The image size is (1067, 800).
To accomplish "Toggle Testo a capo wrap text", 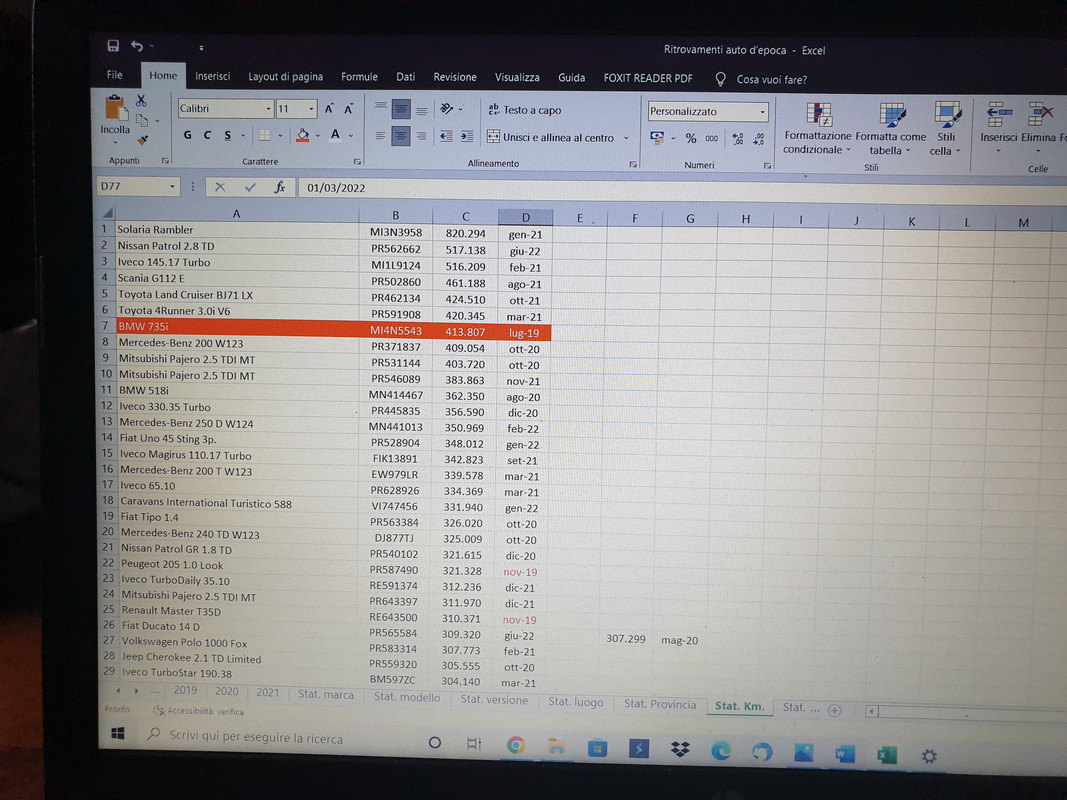I will click(525, 110).
